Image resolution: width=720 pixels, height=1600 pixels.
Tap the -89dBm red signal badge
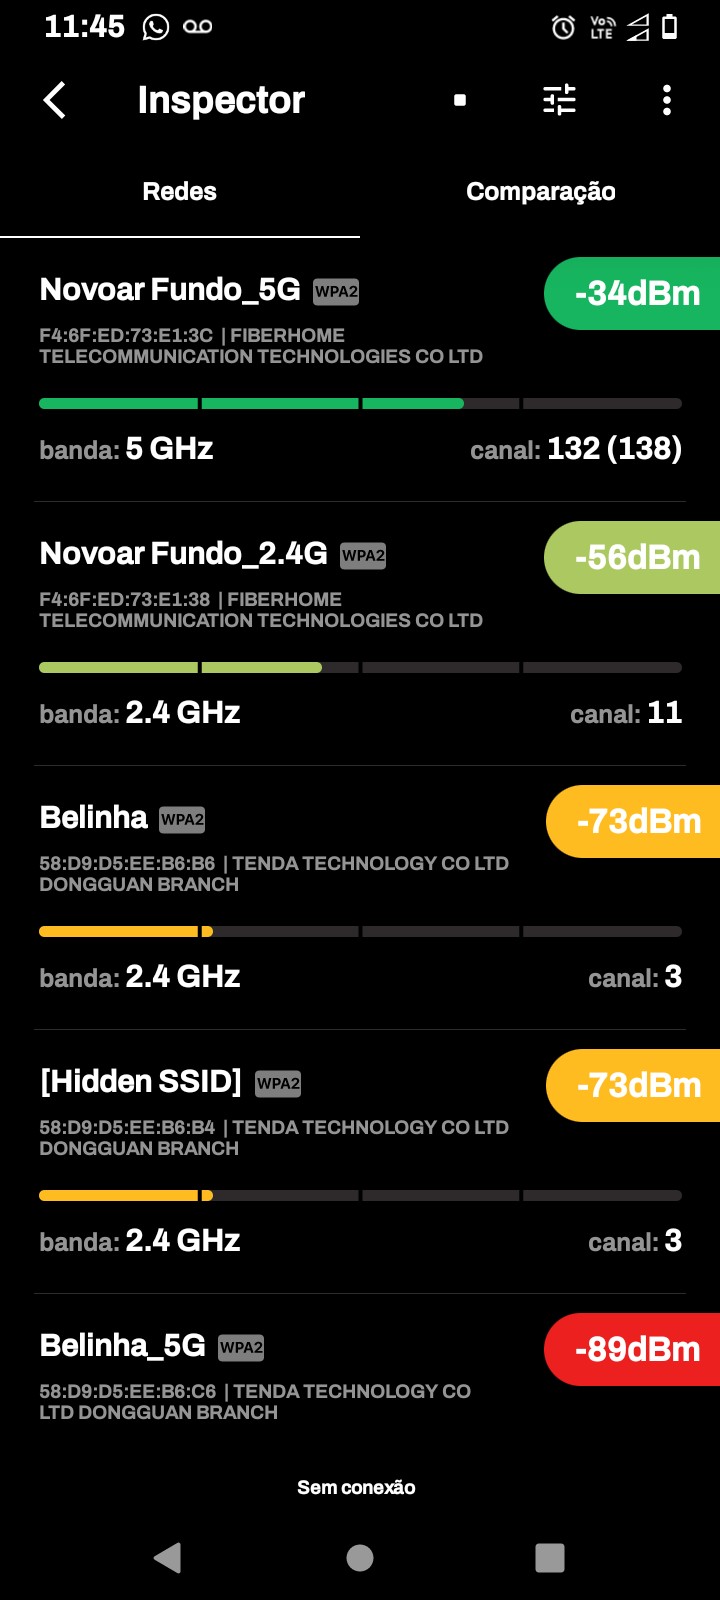point(634,1349)
